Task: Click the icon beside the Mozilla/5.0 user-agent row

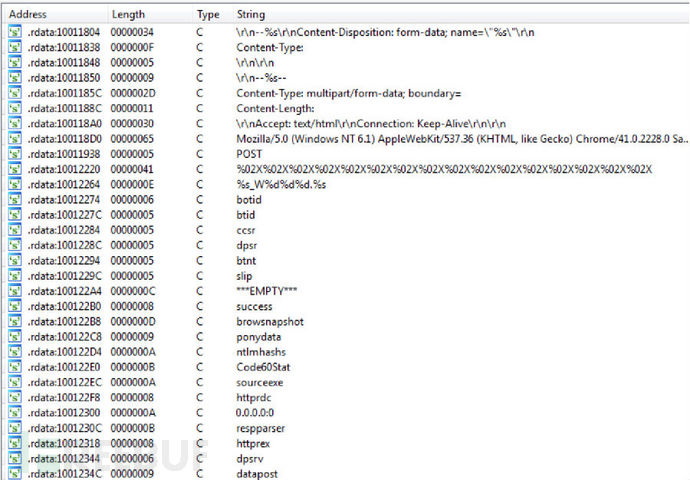Action: pos(14,139)
